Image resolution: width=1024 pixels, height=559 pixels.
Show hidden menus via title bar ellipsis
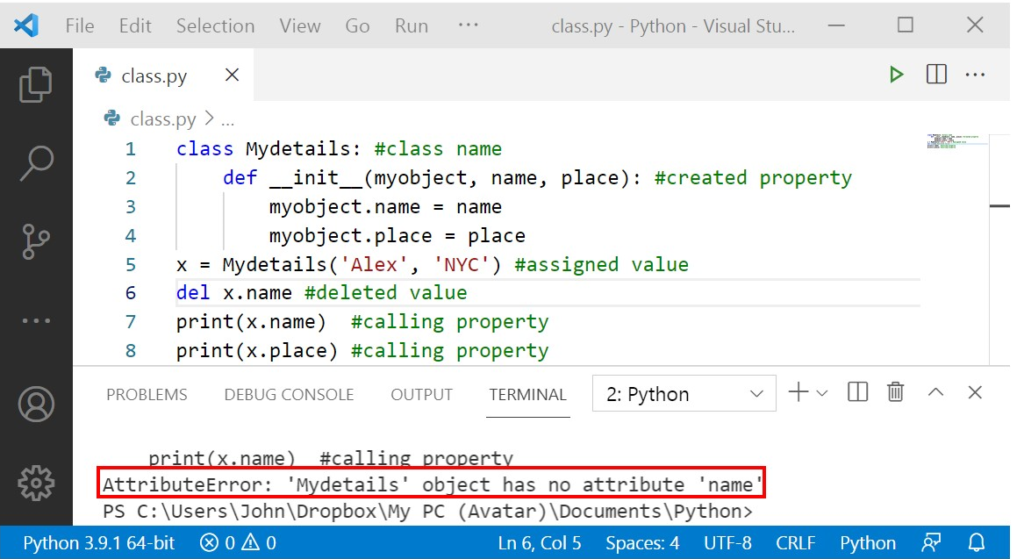[x=468, y=25]
